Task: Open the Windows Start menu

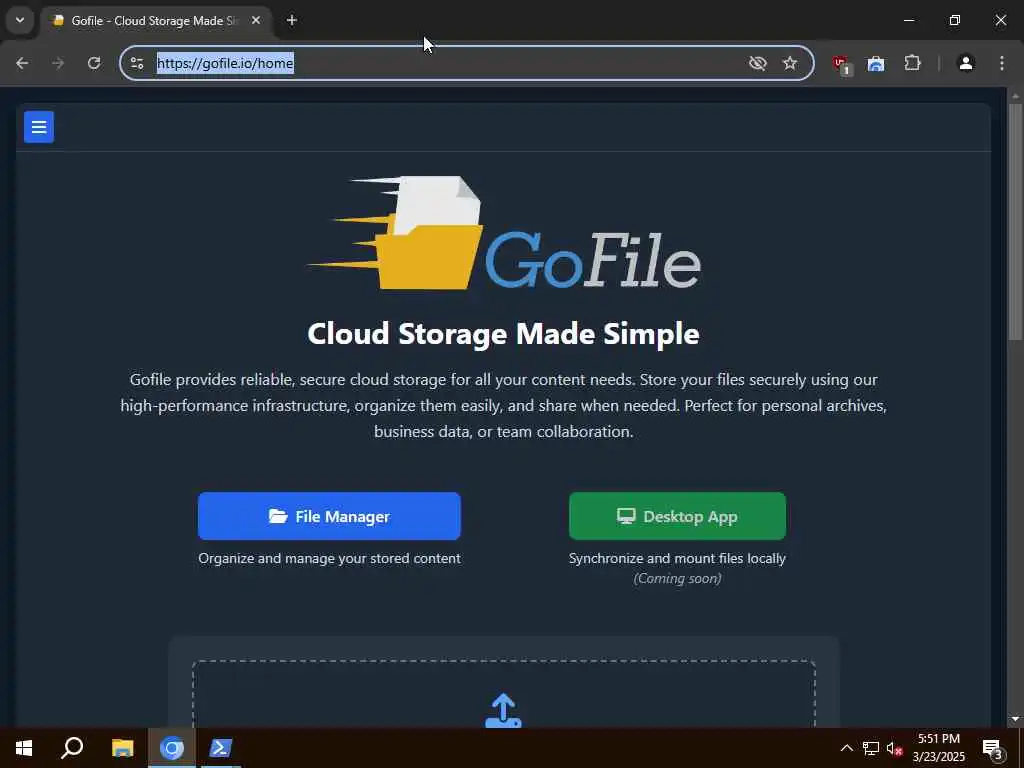Action: [x=24, y=748]
